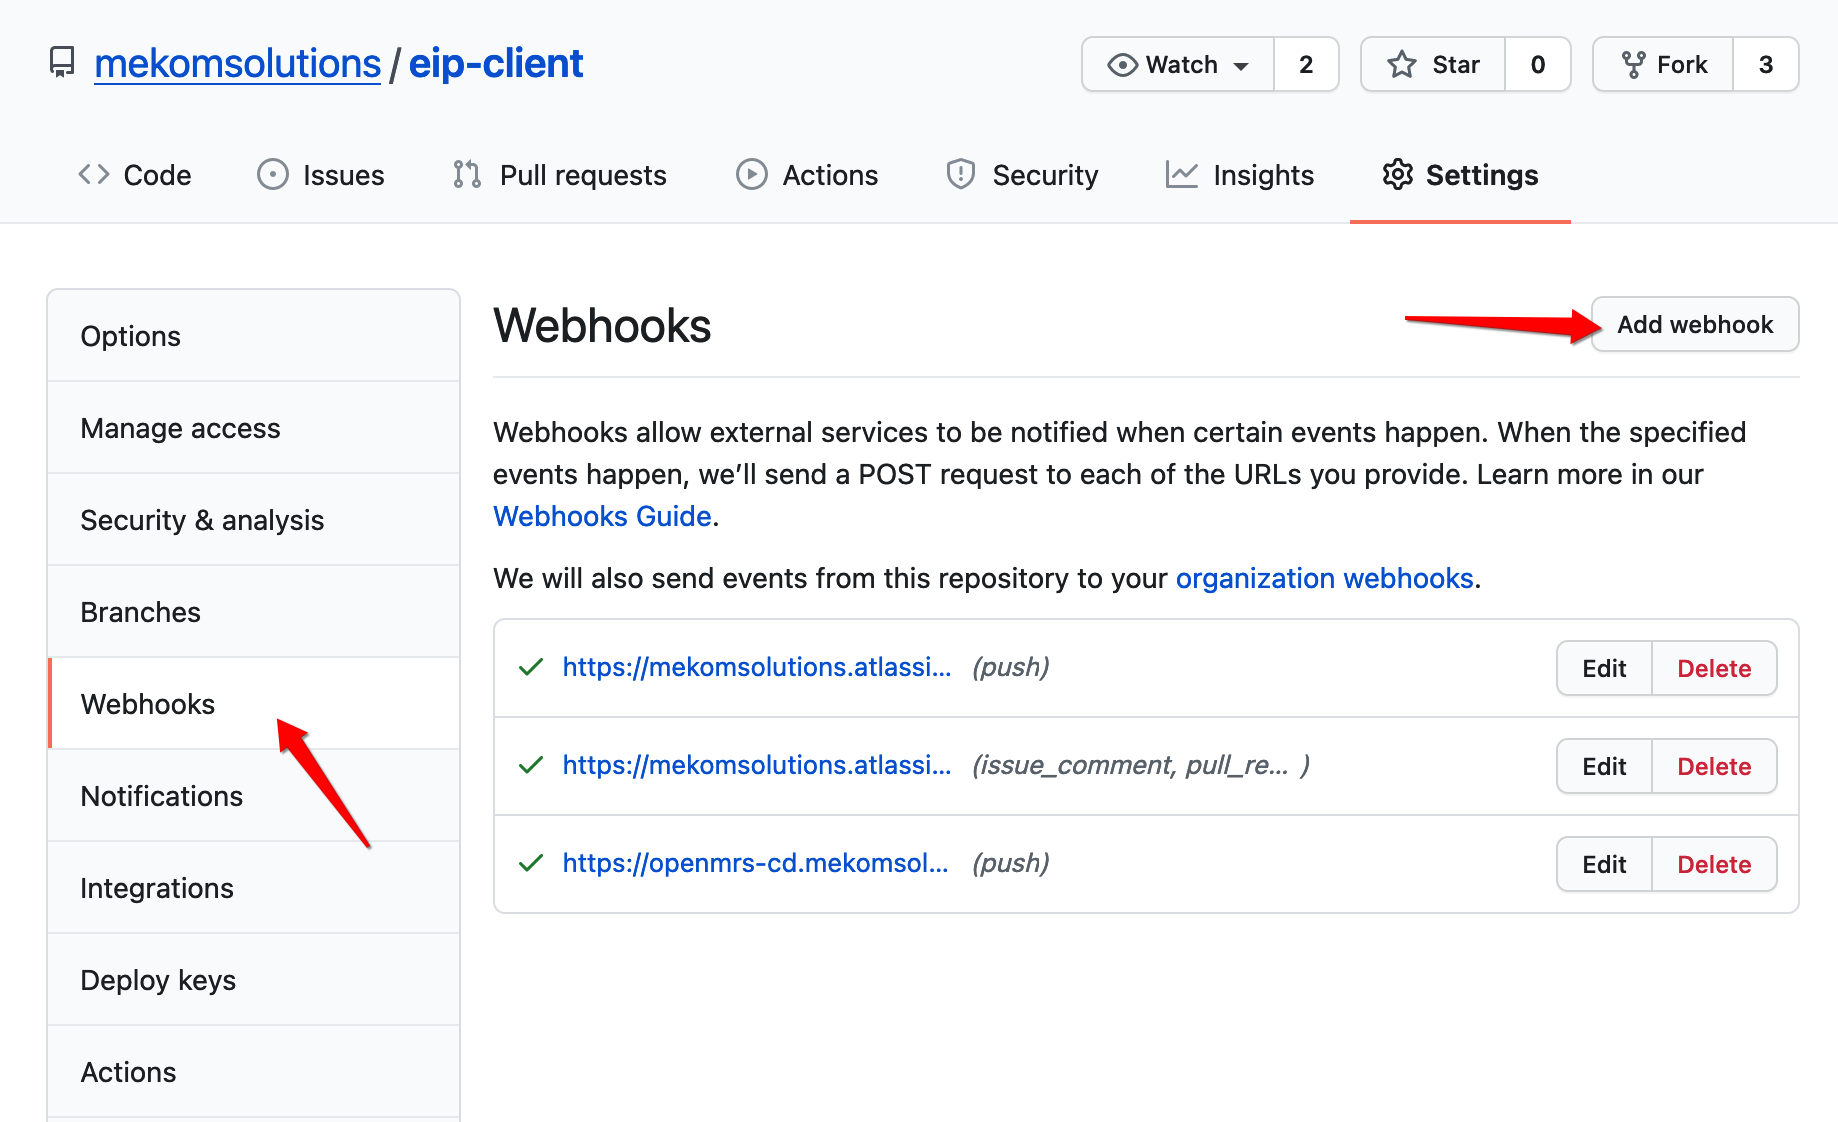Delete the openmrs-cd webhook

click(x=1714, y=864)
